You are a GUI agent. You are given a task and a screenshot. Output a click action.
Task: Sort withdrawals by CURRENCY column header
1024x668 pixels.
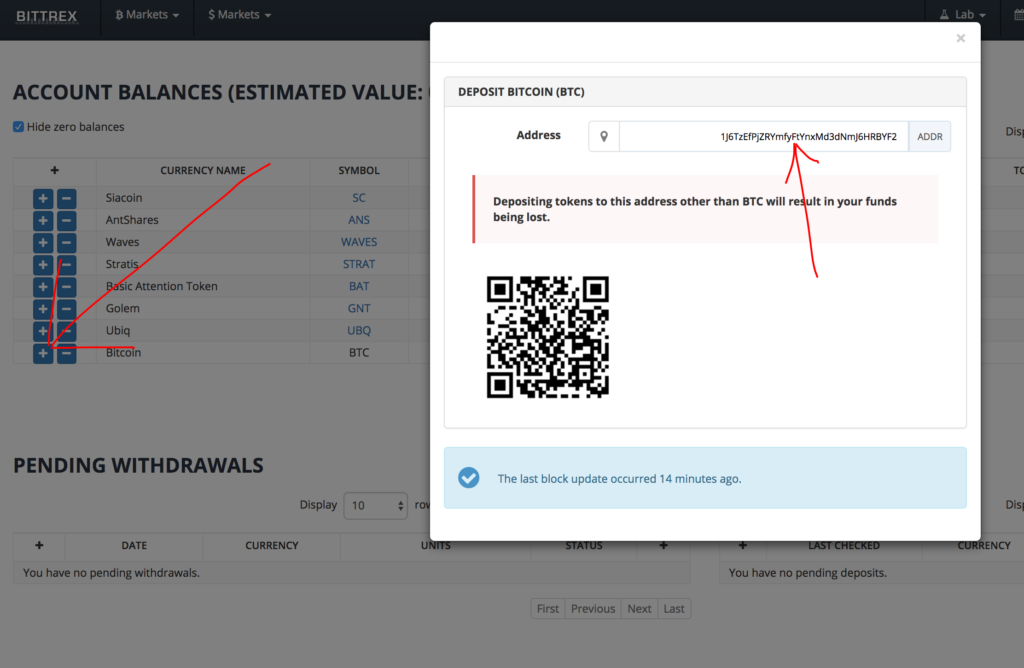(272, 545)
